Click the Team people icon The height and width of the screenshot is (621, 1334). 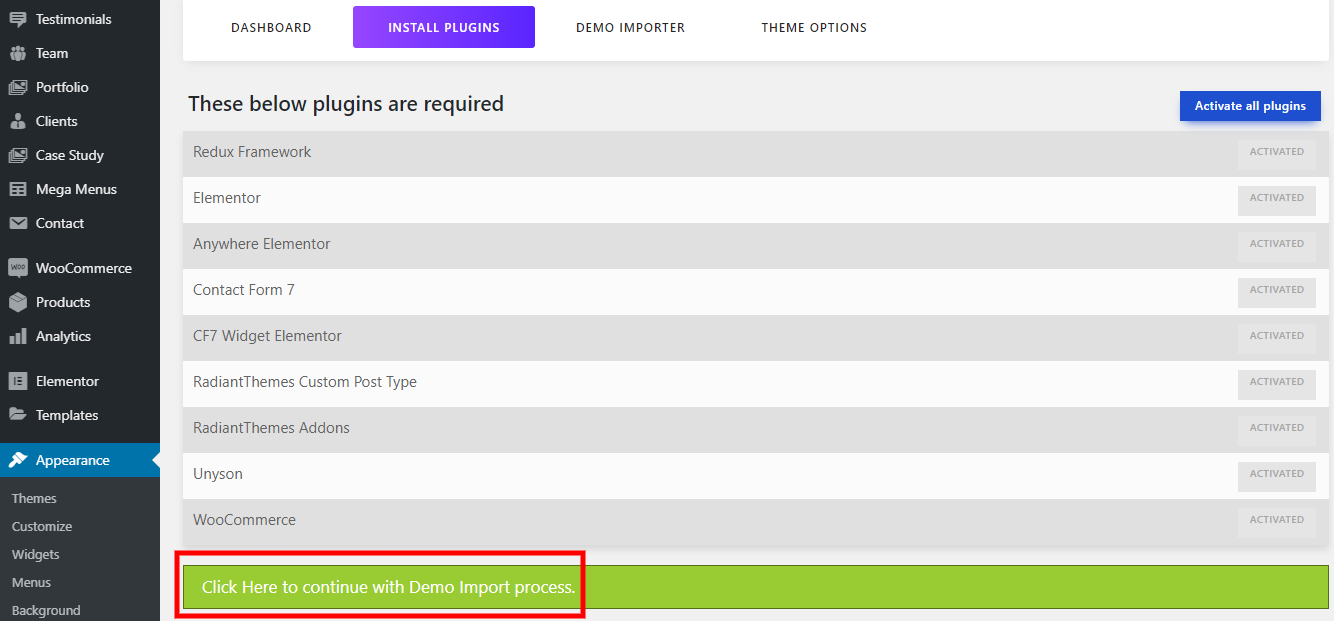coord(18,53)
